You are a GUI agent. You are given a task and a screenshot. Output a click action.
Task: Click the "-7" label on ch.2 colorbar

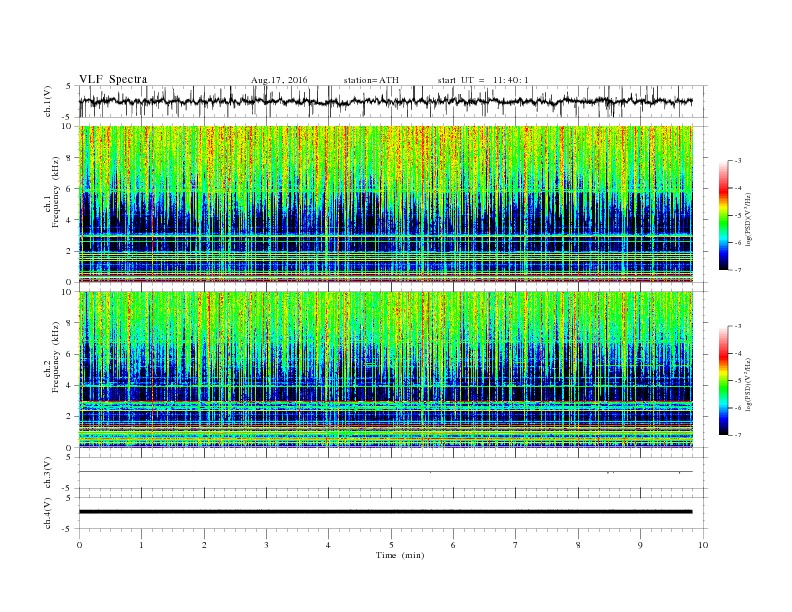(x=738, y=435)
